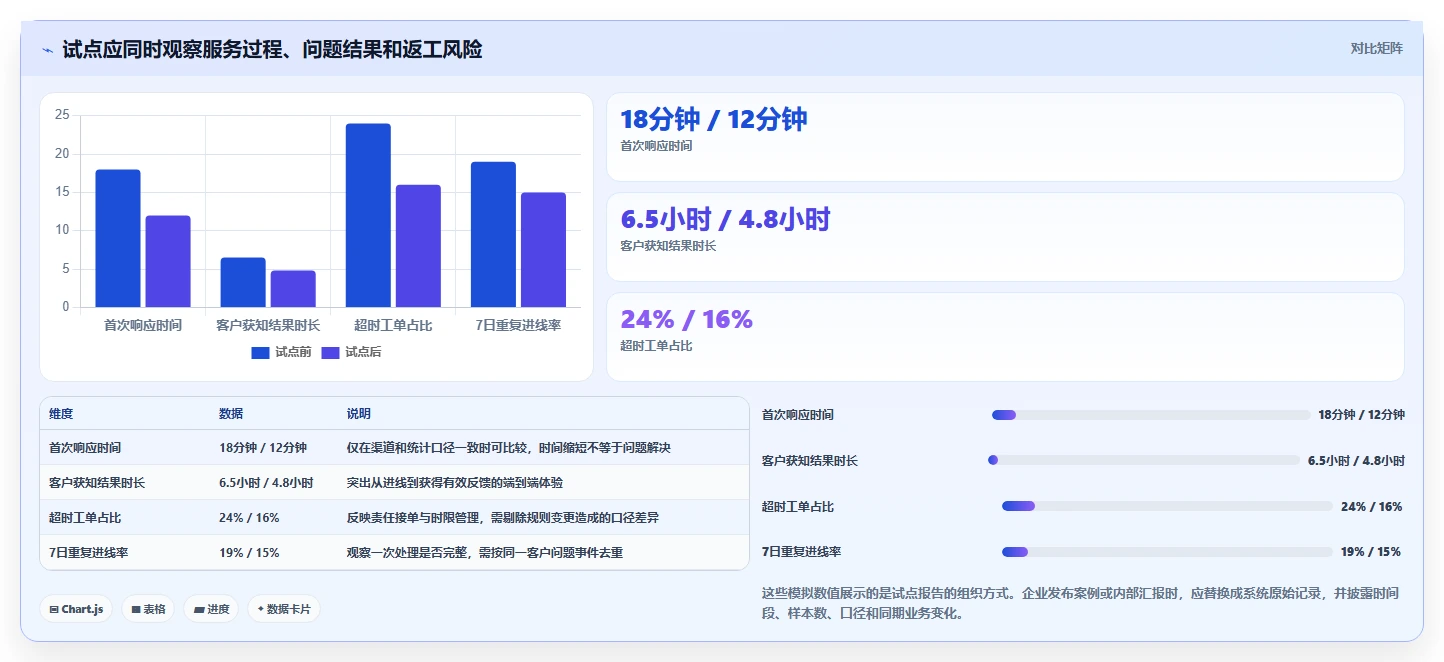Click the 说明 table column header
The height and width of the screenshot is (662, 1444).
(359, 414)
